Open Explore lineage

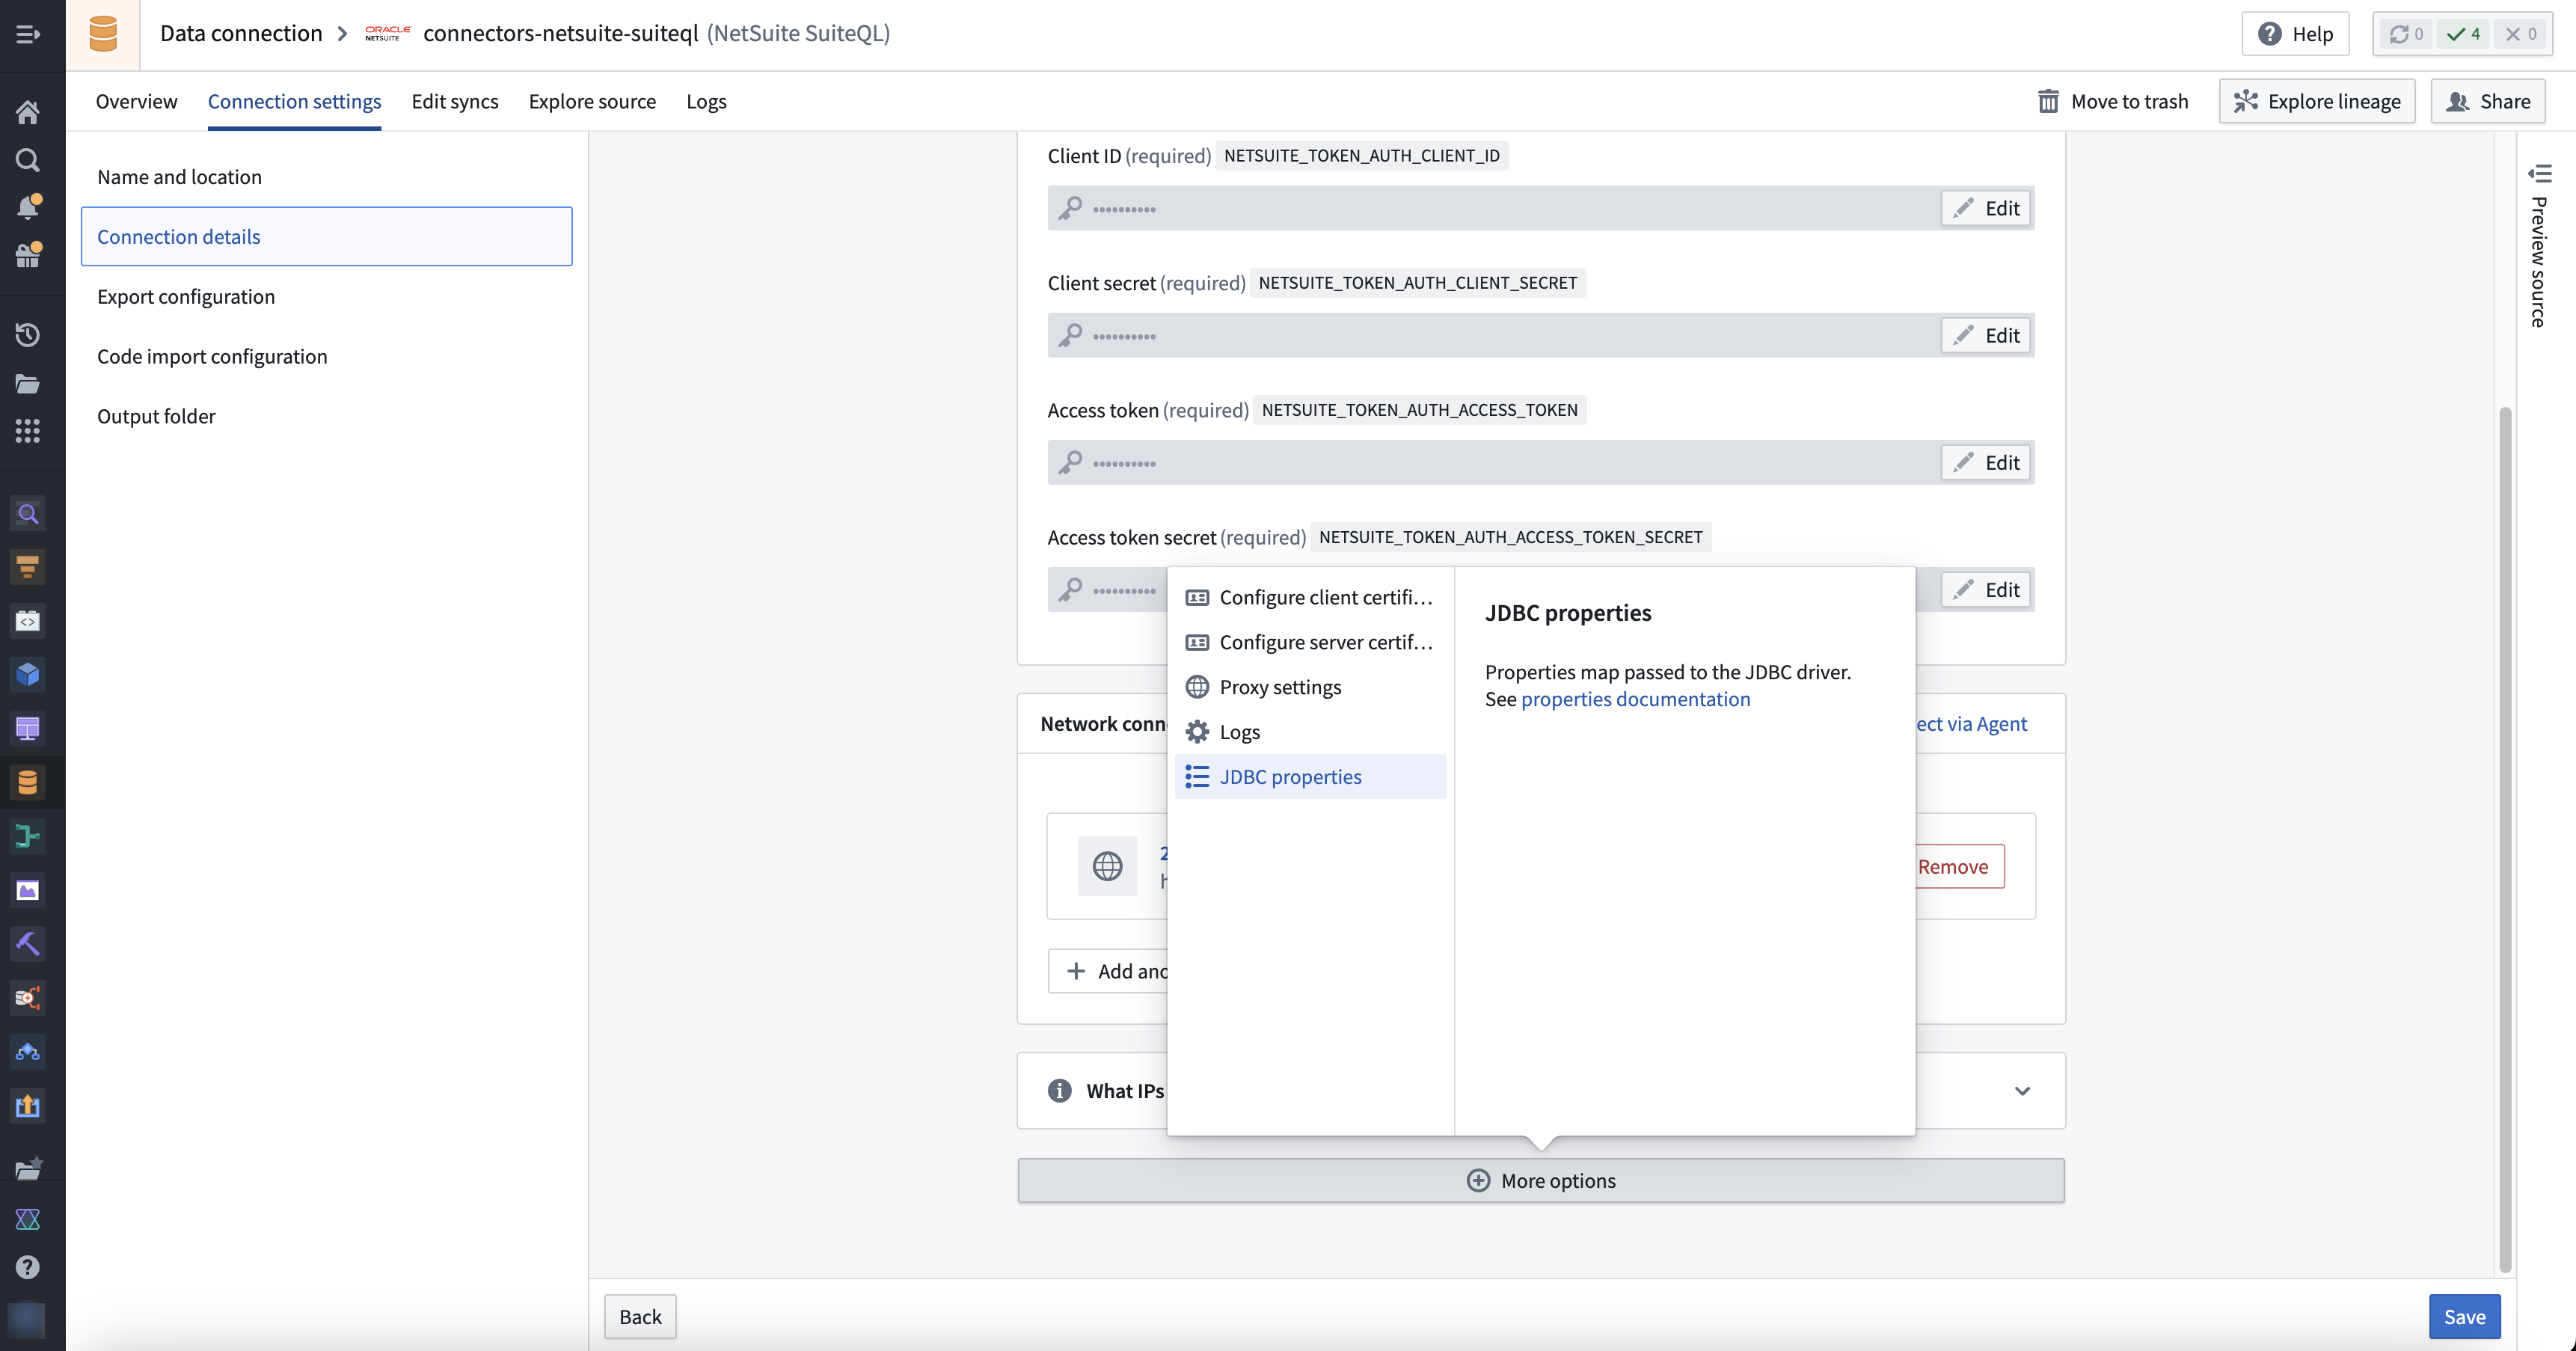2316,101
